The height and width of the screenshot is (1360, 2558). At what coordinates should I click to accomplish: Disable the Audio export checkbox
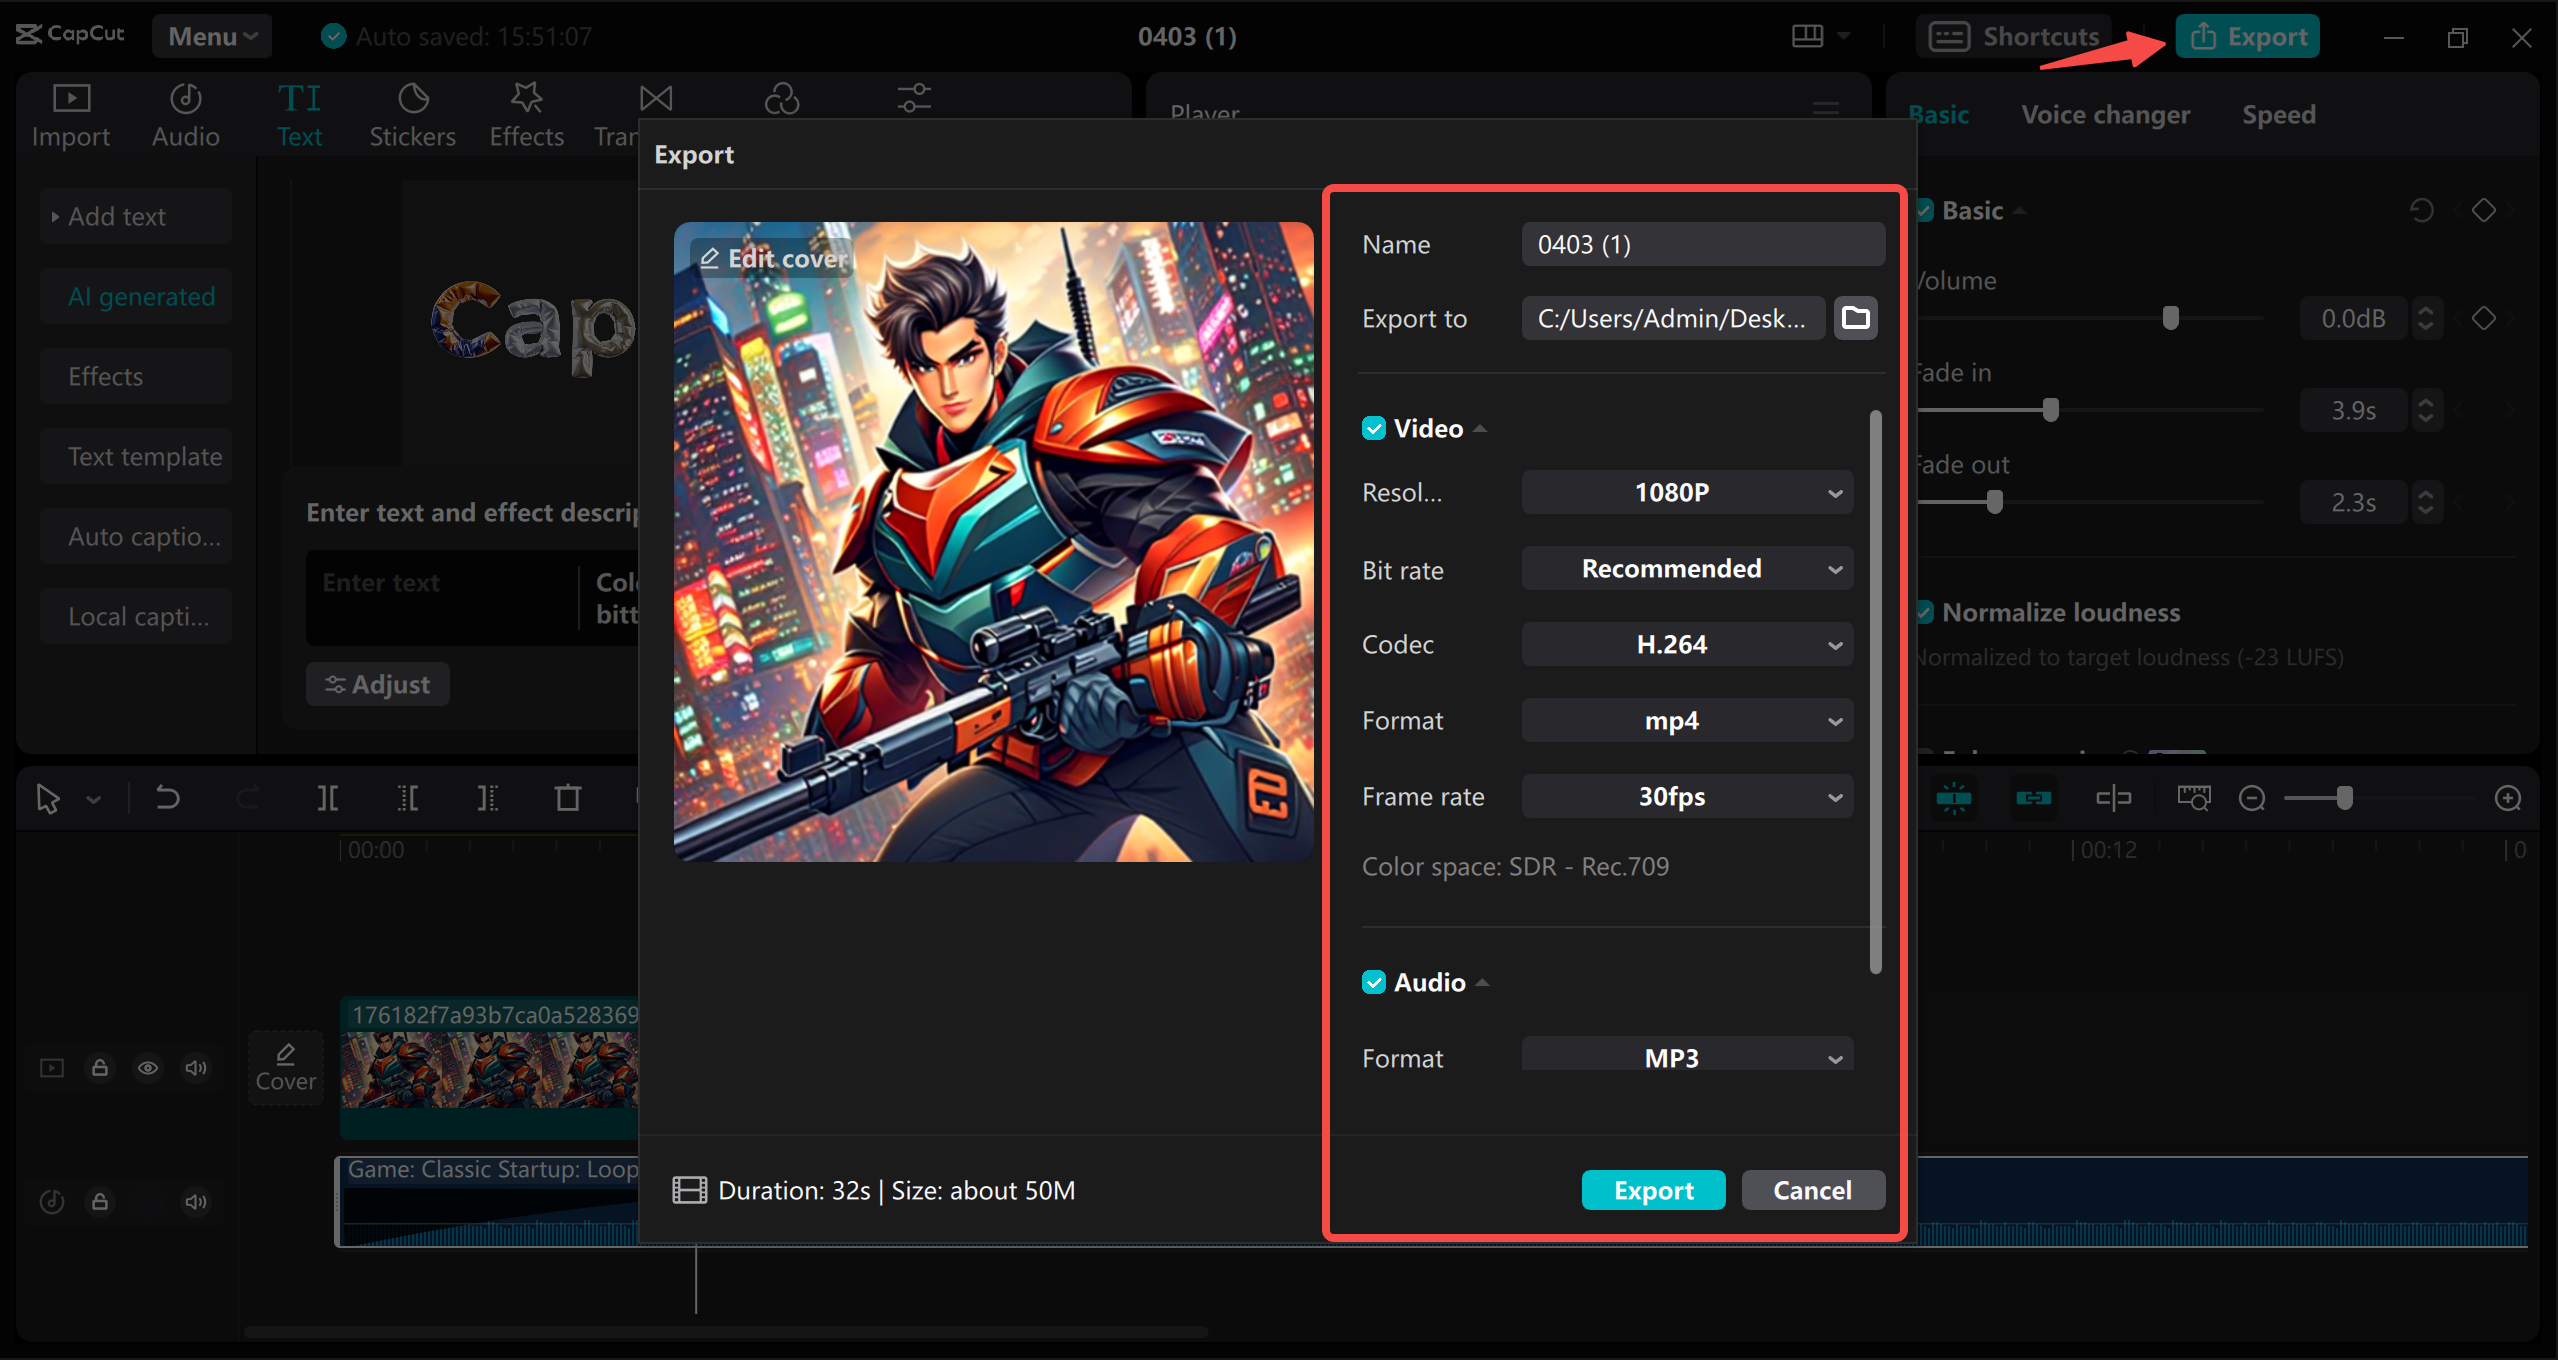pos(1374,982)
